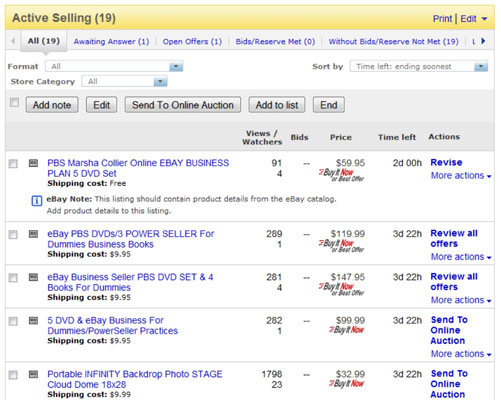Viewport: 501px width, 400px height.
Task: Click Revise for PBS Marsha Collier listing
Action: [x=446, y=162]
